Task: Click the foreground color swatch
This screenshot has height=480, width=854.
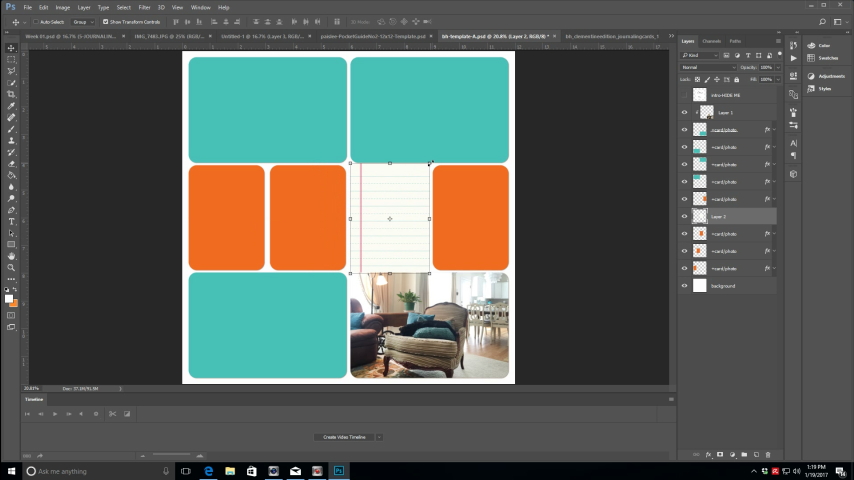Action: click(x=9, y=299)
